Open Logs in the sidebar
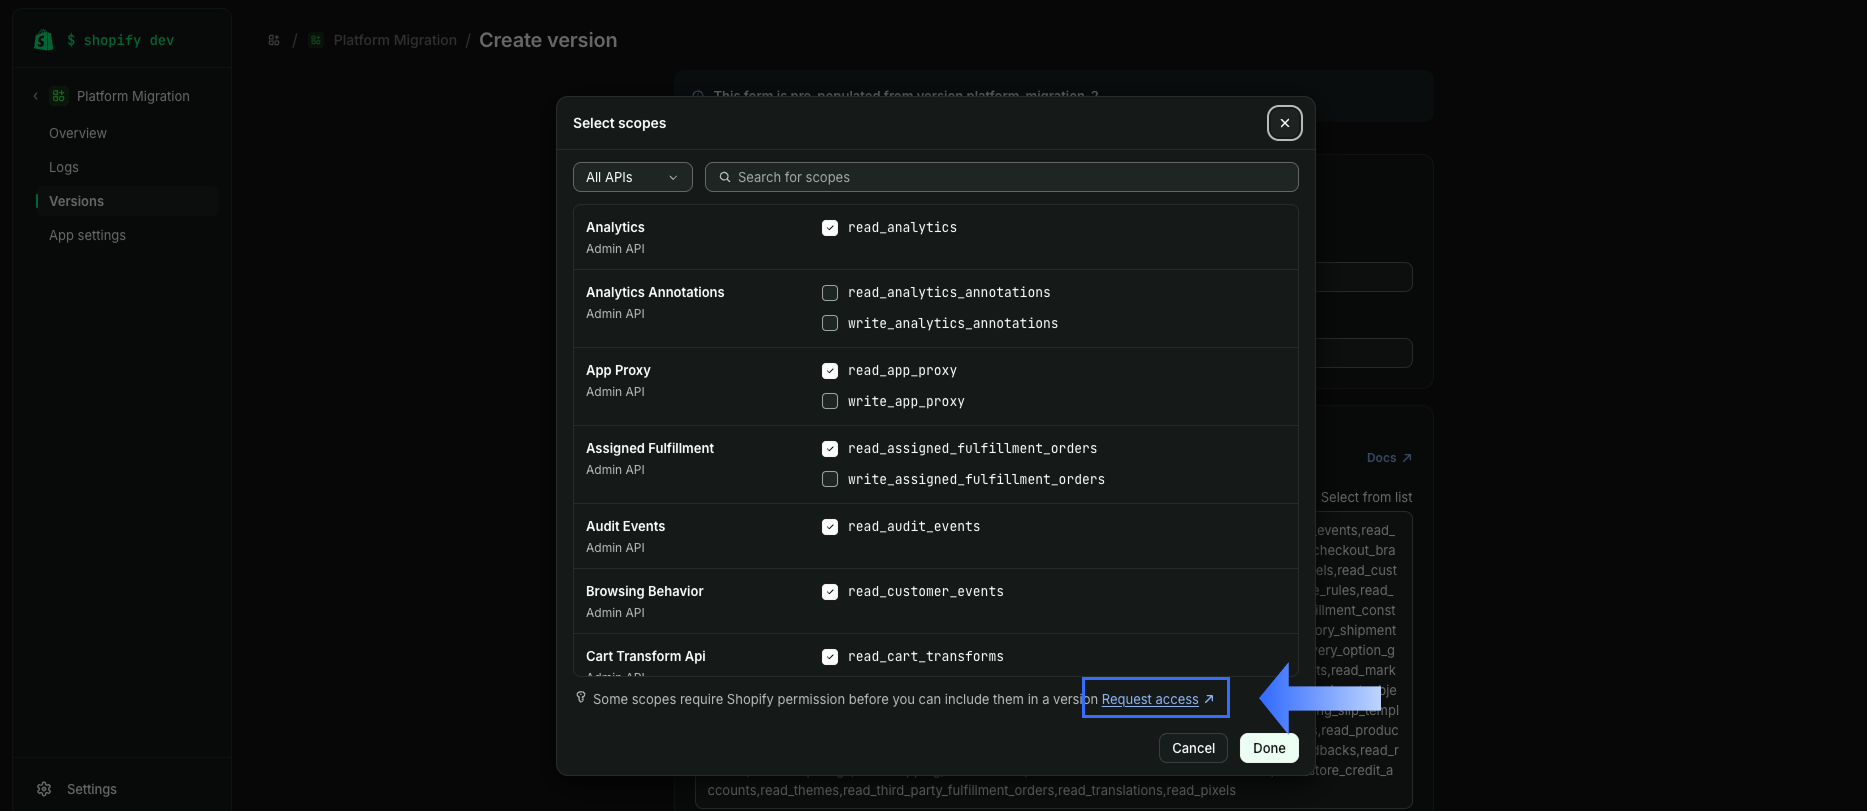1867x811 pixels. click(x=64, y=167)
